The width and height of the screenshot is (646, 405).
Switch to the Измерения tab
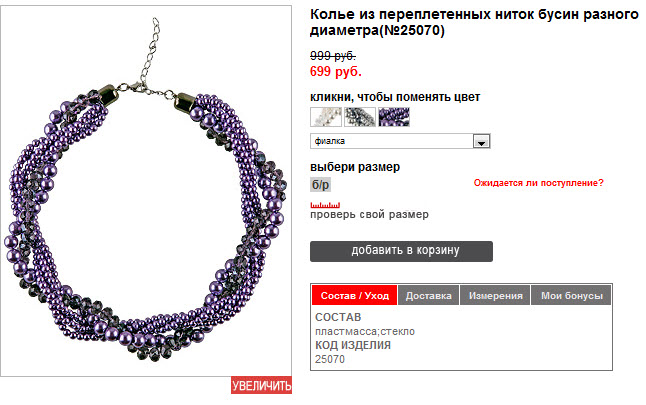click(x=495, y=295)
